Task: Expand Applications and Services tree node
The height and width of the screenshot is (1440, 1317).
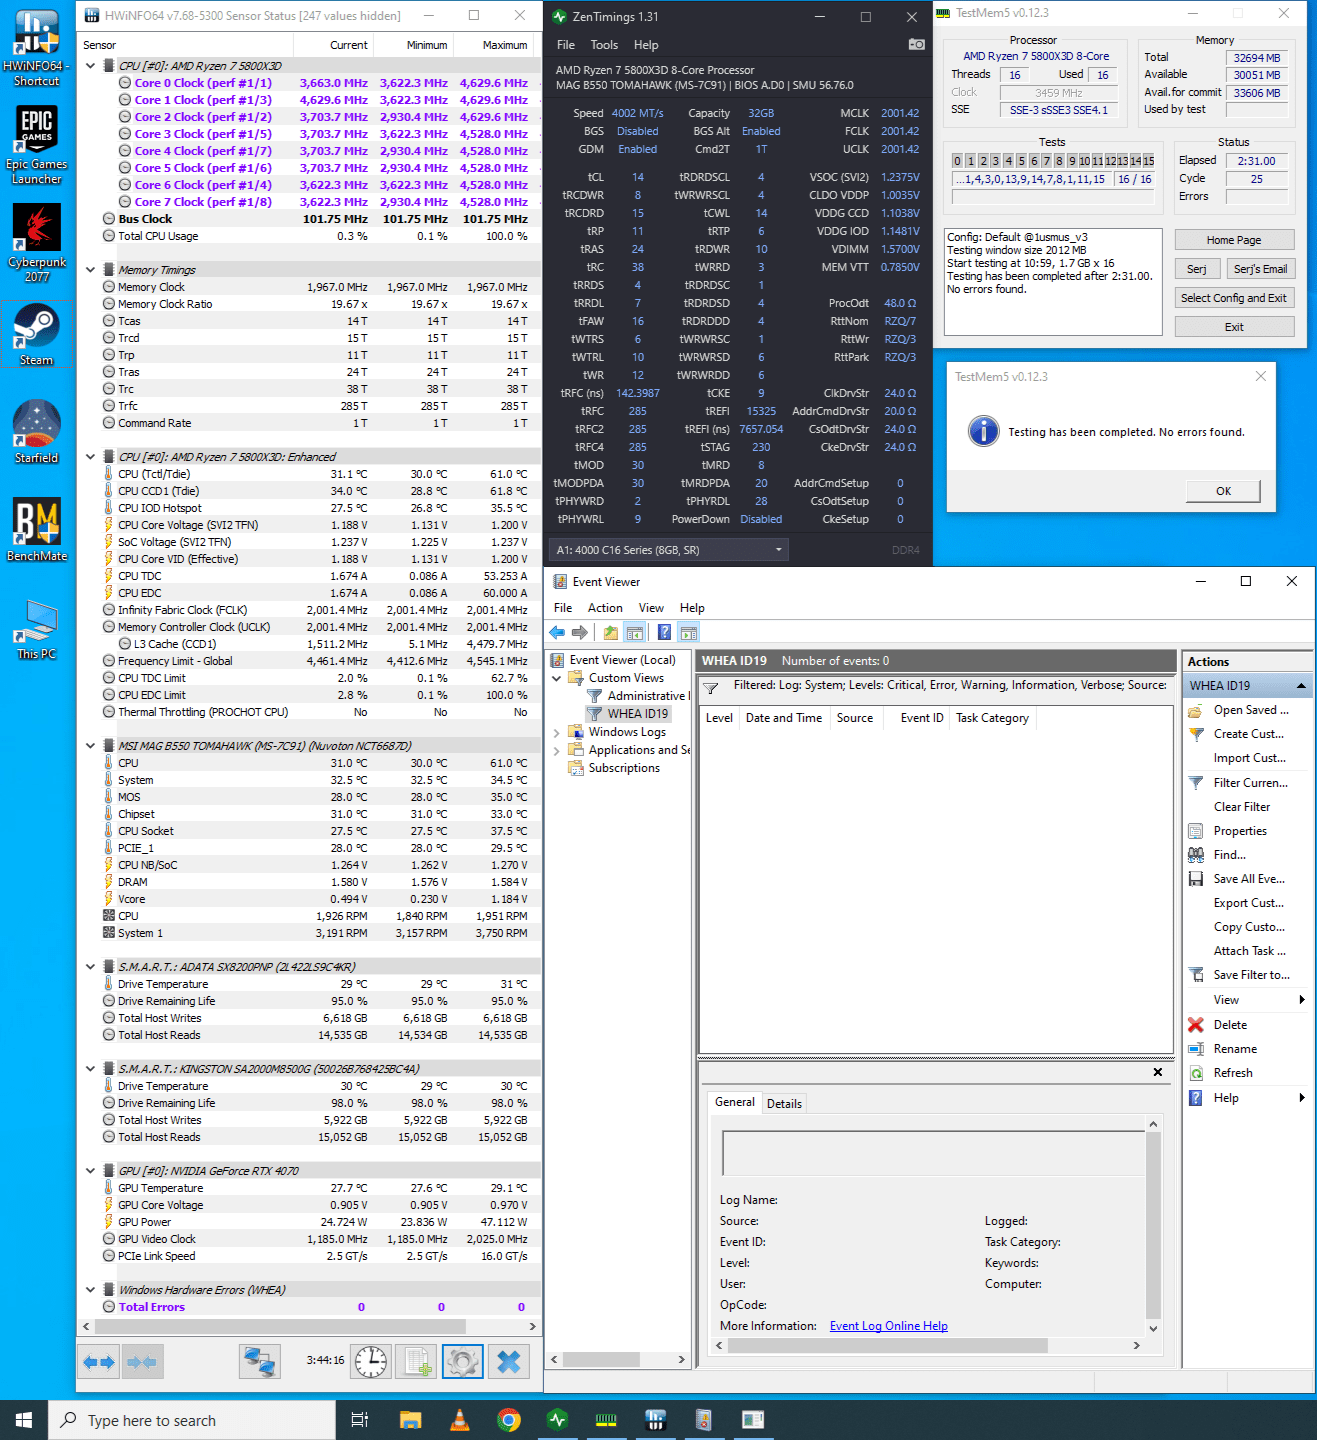Action: pos(557,750)
